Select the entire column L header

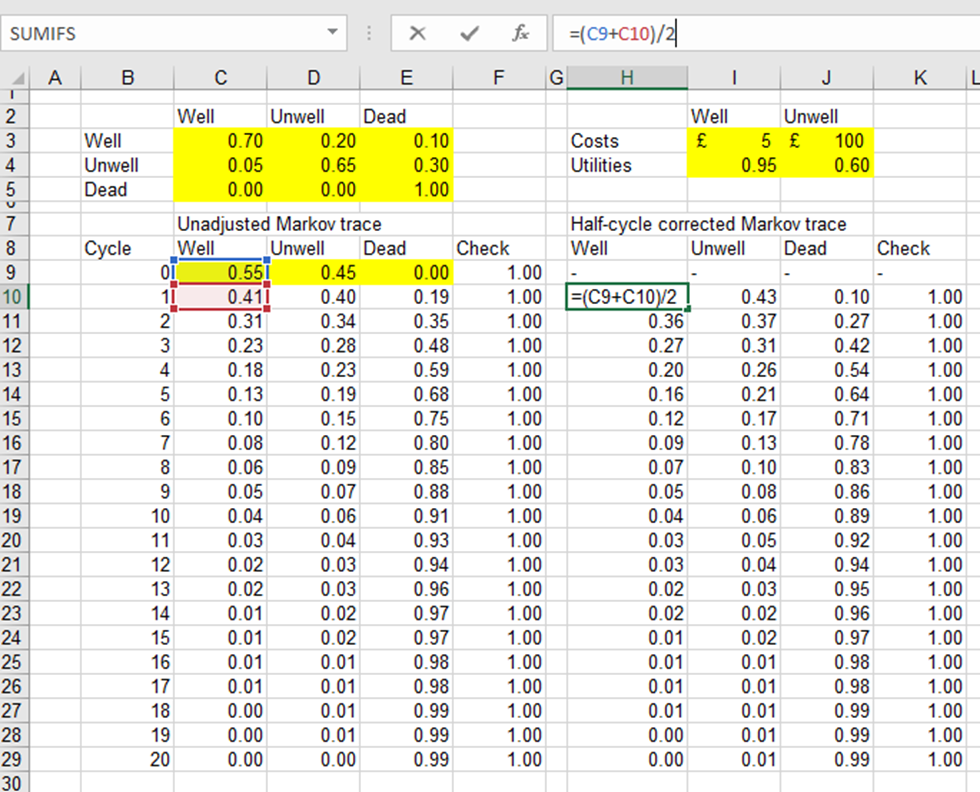click(971, 76)
